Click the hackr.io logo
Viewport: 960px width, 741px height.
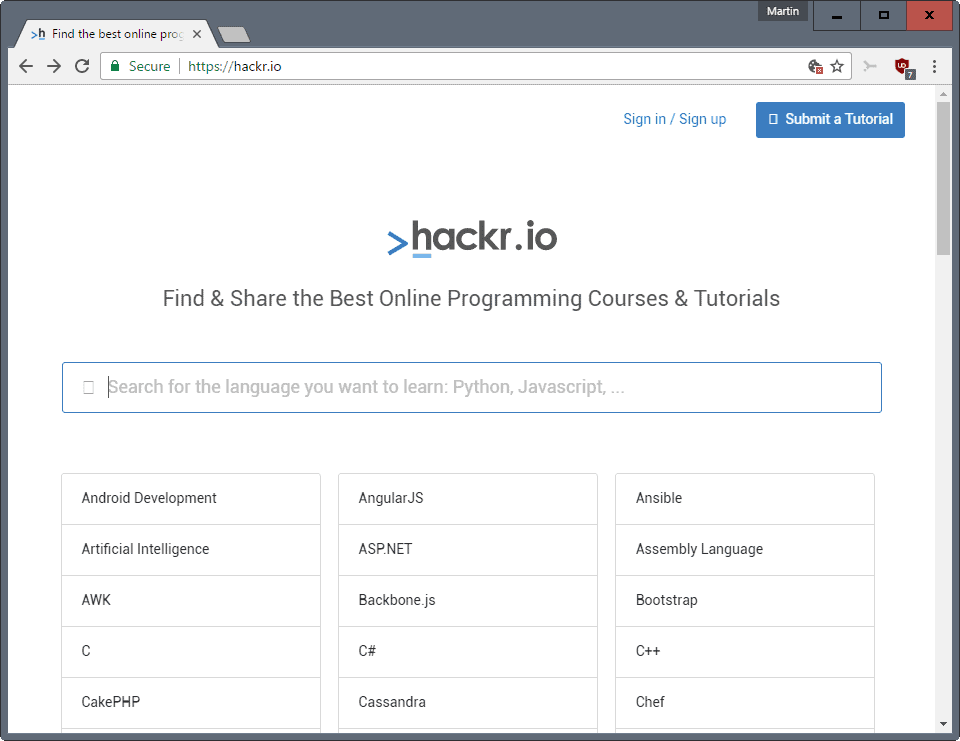coord(472,238)
